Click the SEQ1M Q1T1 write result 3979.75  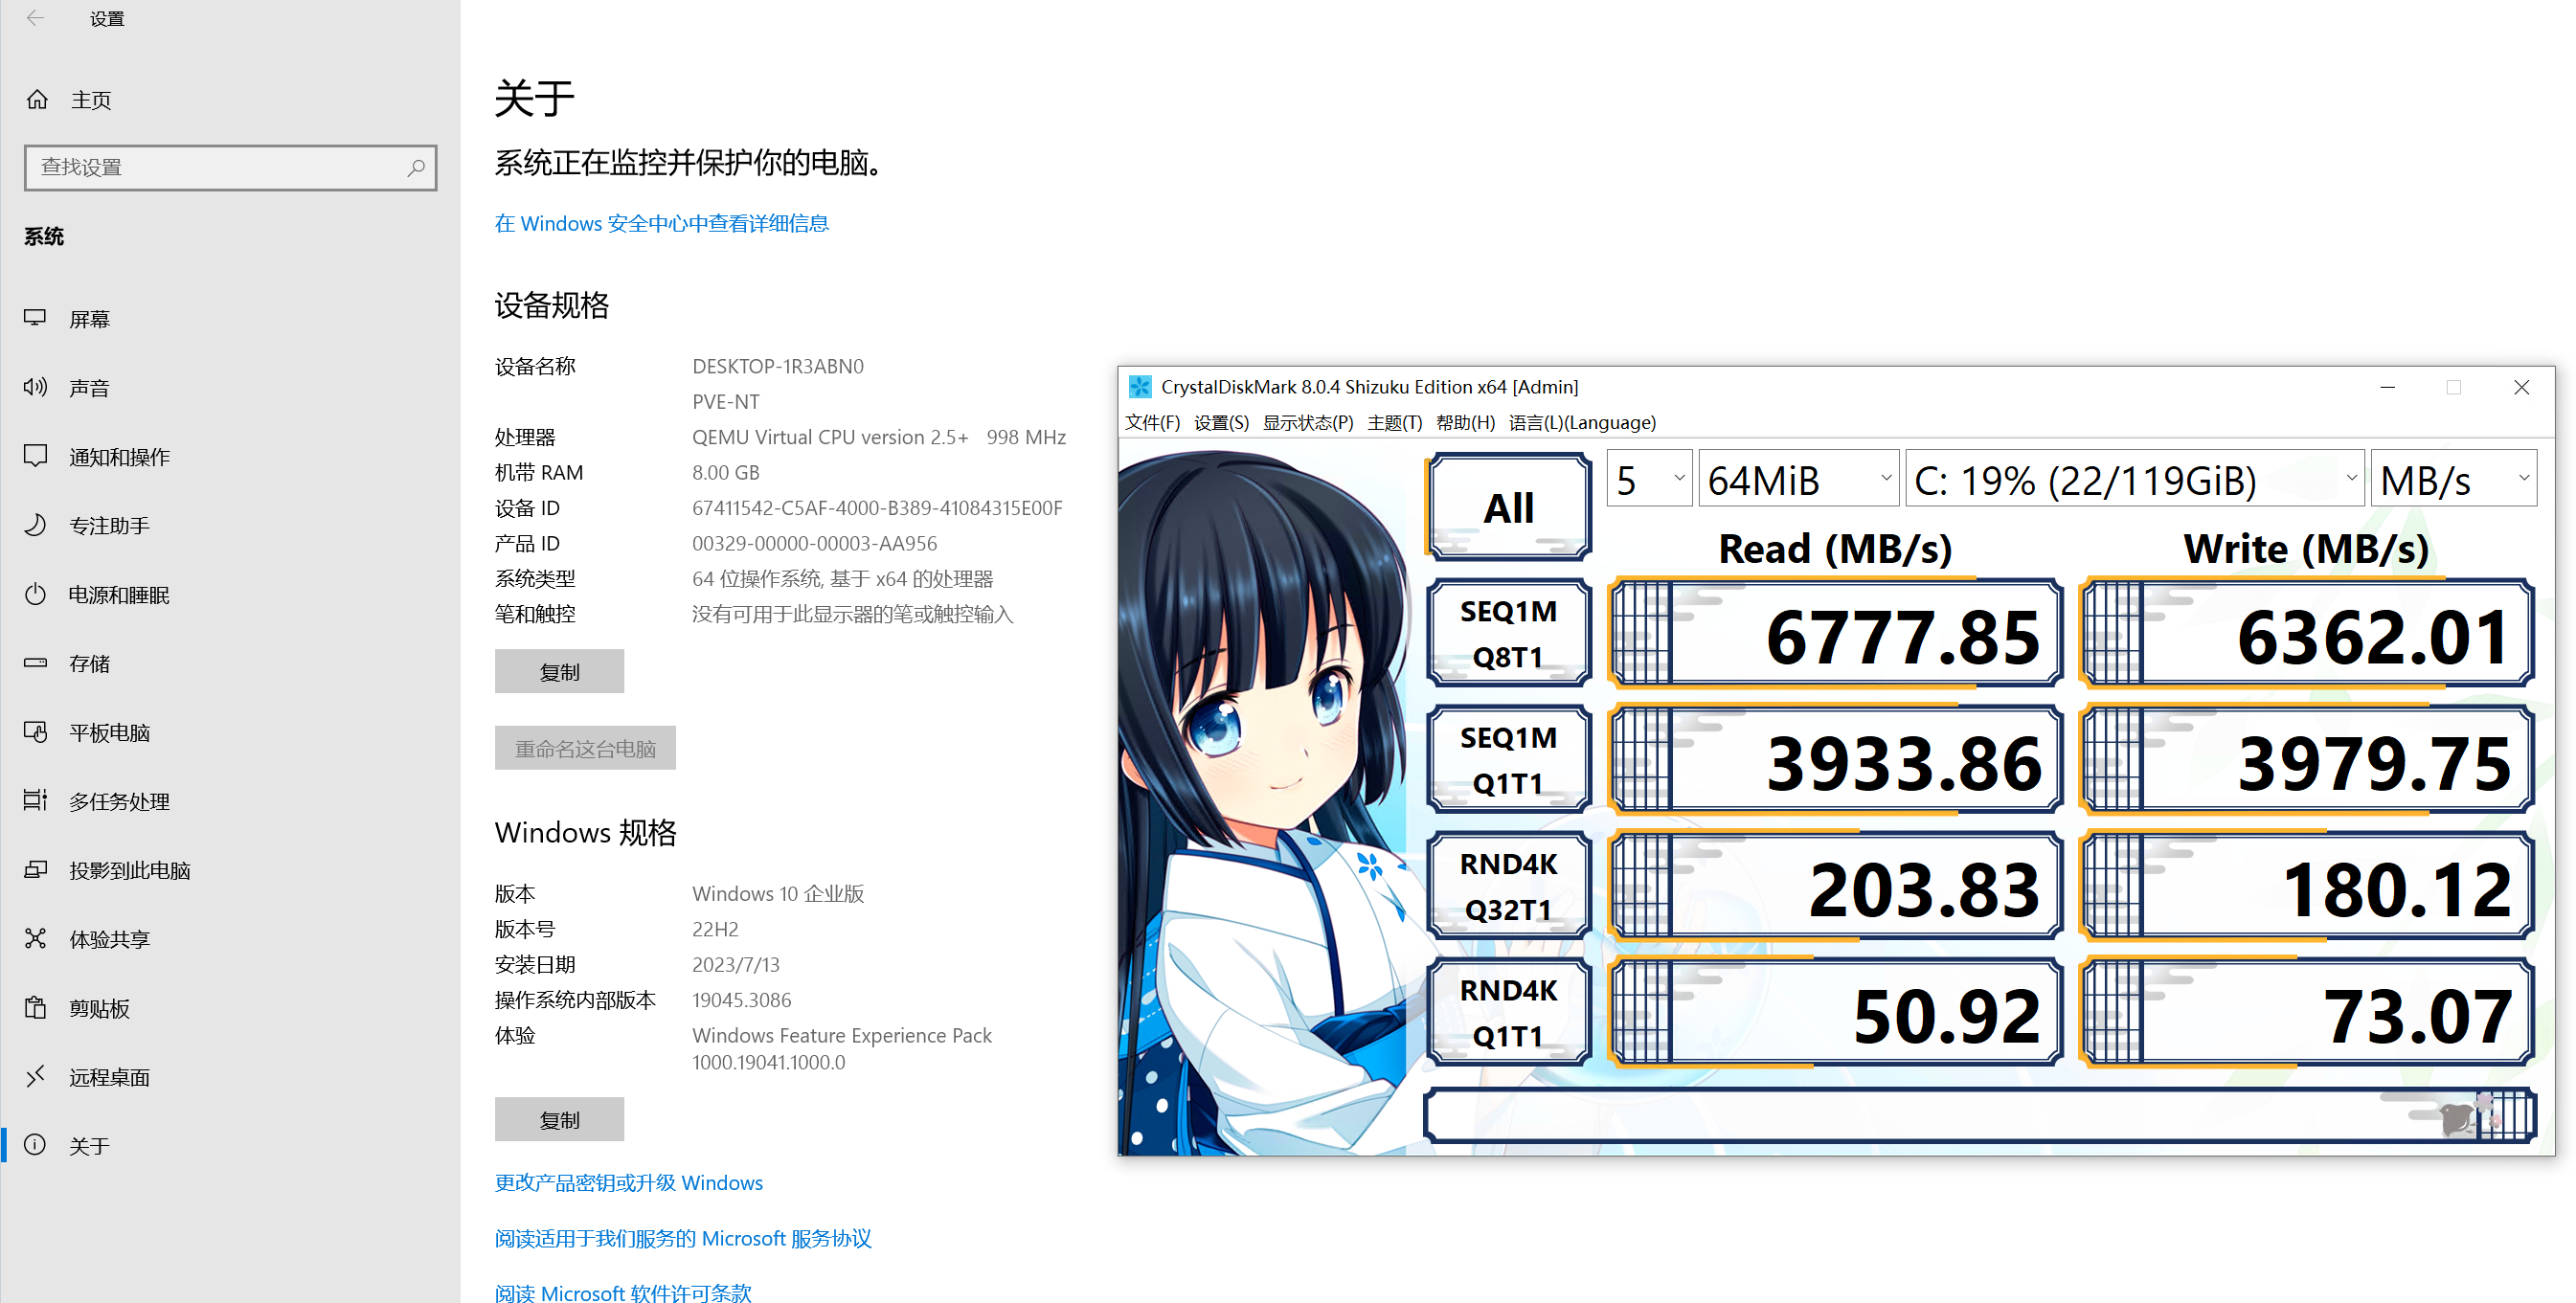click(2306, 760)
